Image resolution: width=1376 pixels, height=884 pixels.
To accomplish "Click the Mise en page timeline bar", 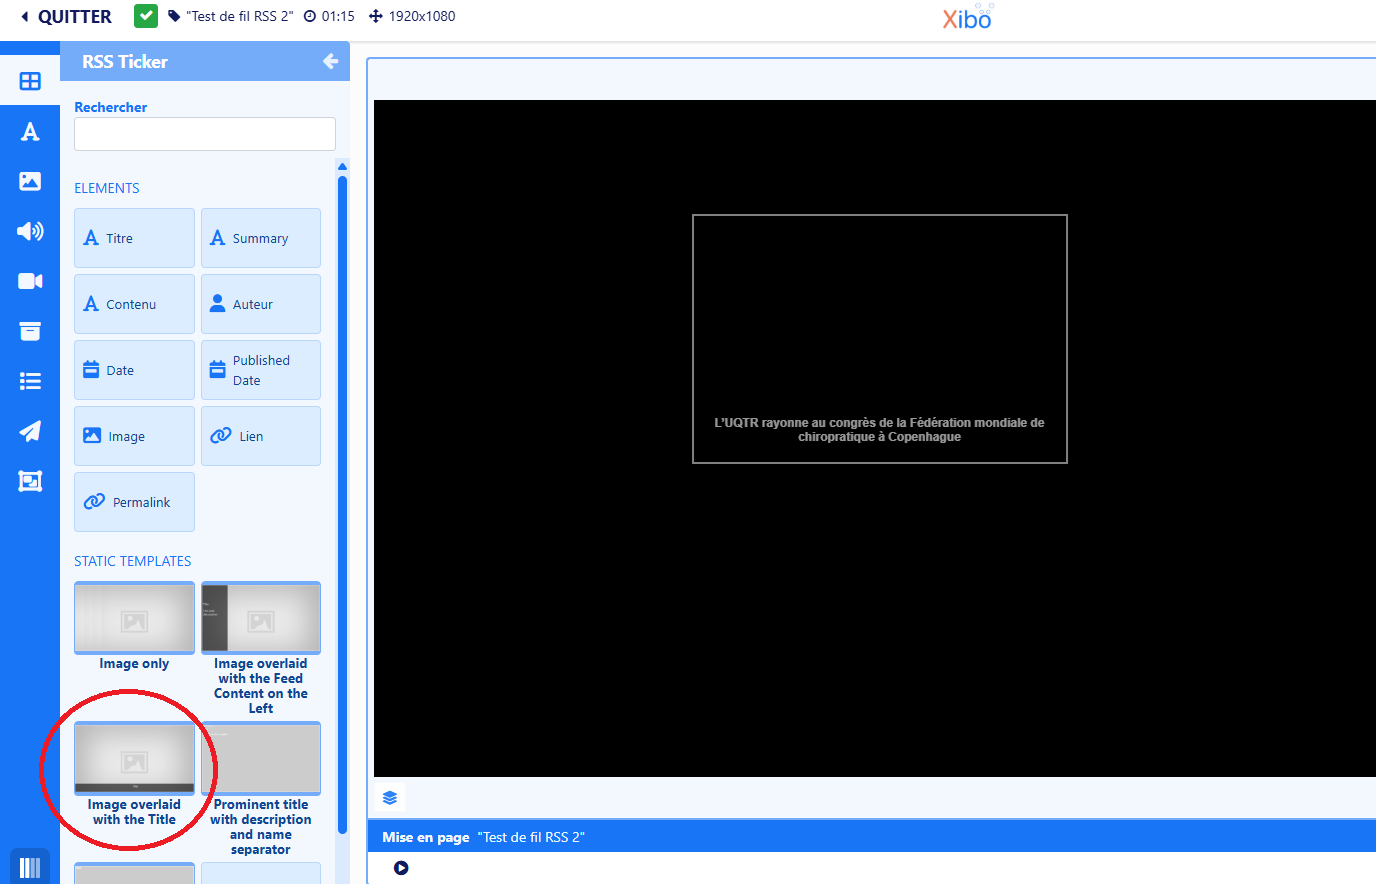I will tap(871, 837).
